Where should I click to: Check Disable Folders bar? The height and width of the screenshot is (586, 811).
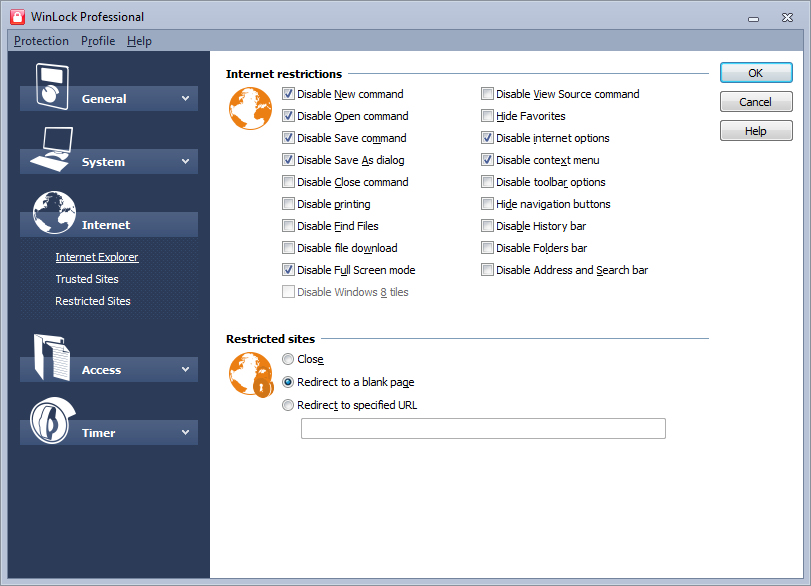pyautogui.click(x=487, y=248)
